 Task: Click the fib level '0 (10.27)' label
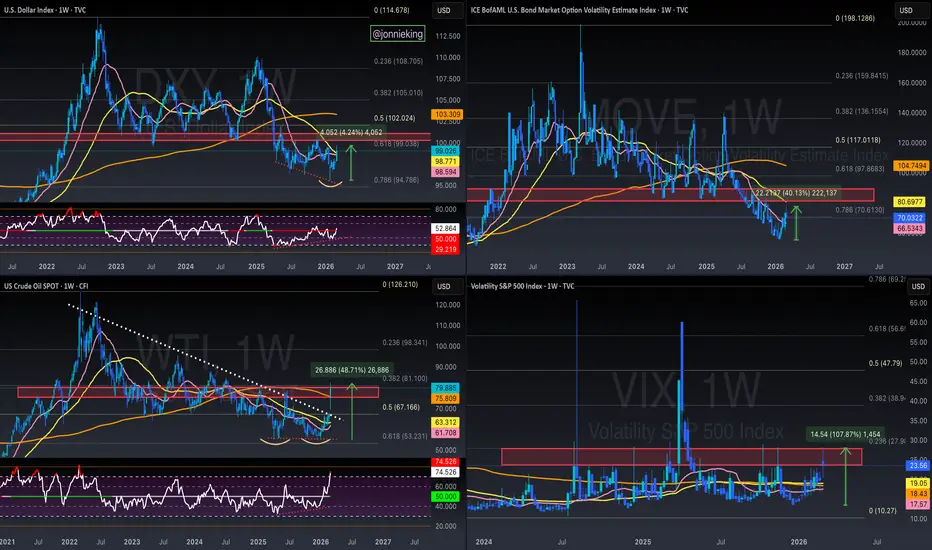click(x=883, y=511)
